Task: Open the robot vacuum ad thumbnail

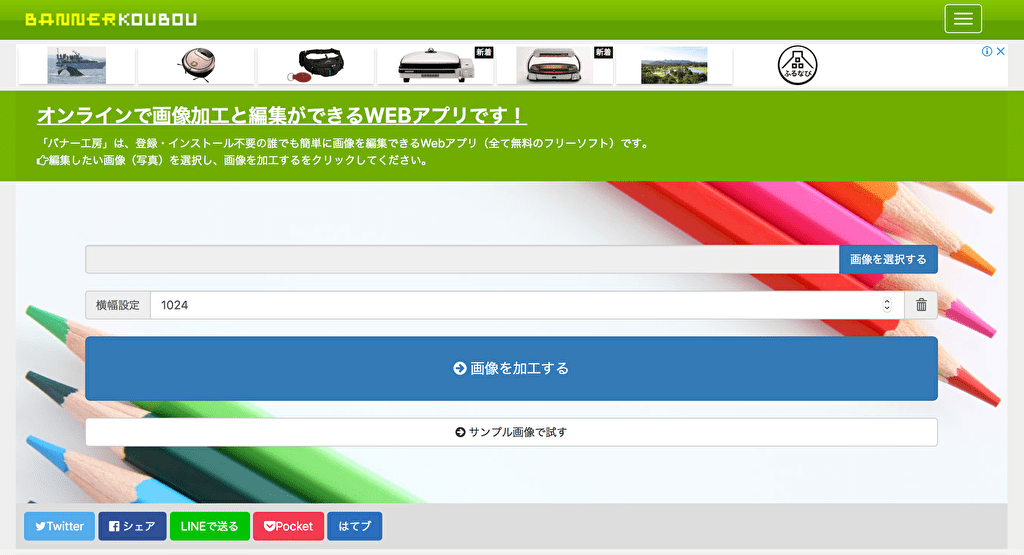Action: point(196,65)
